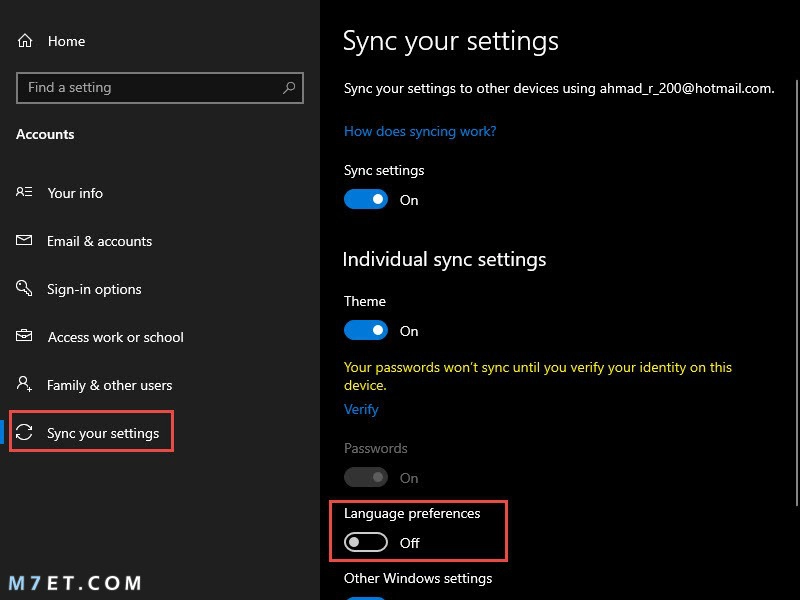
Task: Open 'How does syncing work?' link
Action: 420,132
